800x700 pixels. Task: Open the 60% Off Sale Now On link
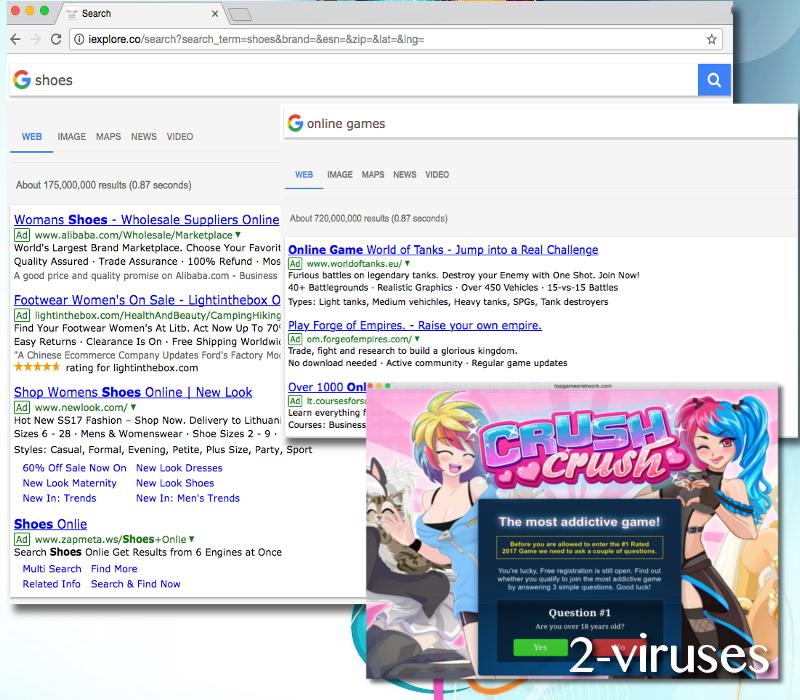74,468
